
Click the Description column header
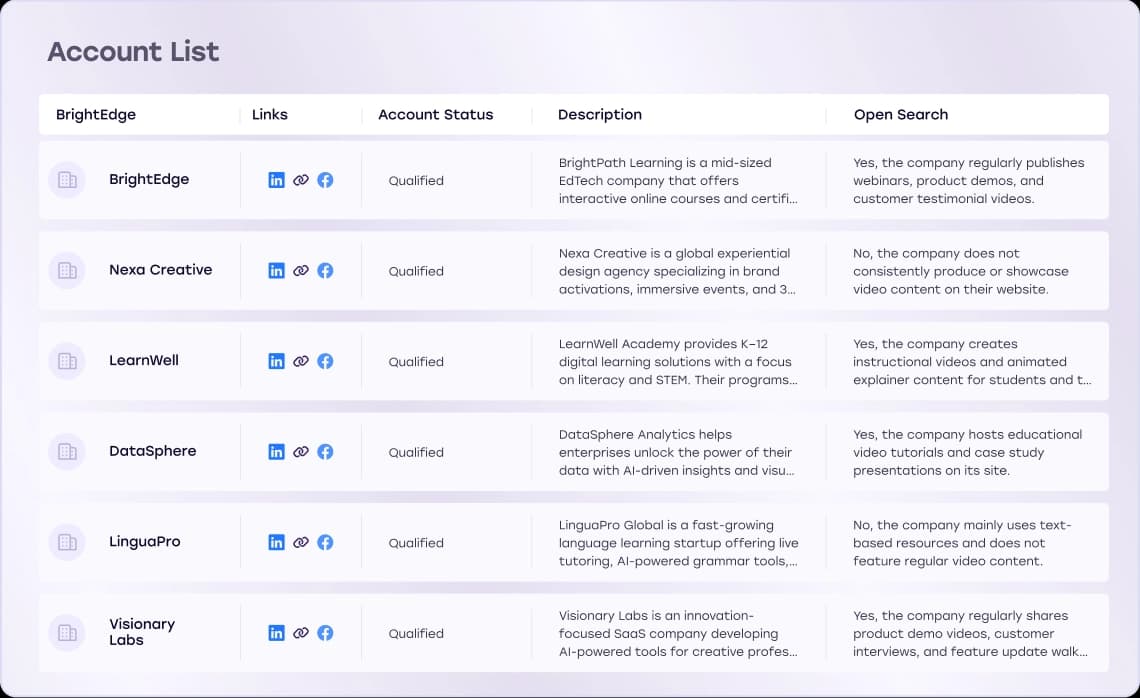600,114
